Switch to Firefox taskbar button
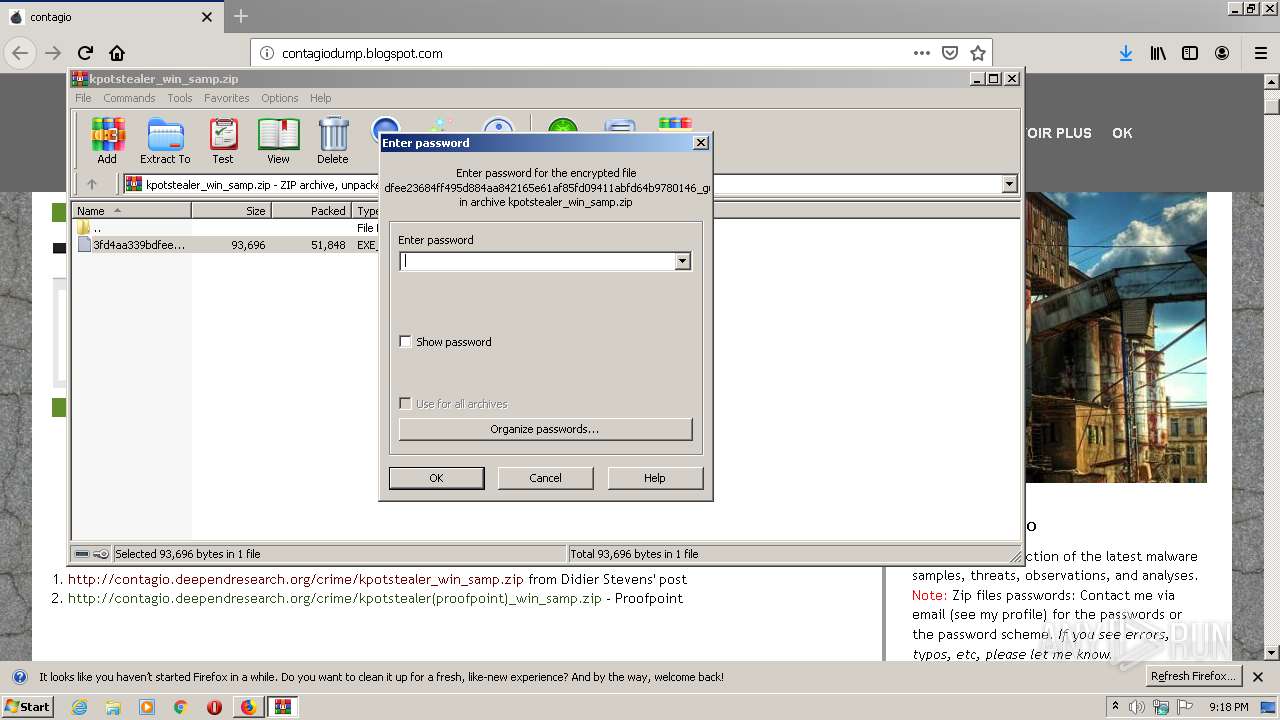Image resolution: width=1280 pixels, height=720 pixels. (x=248, y=707)
